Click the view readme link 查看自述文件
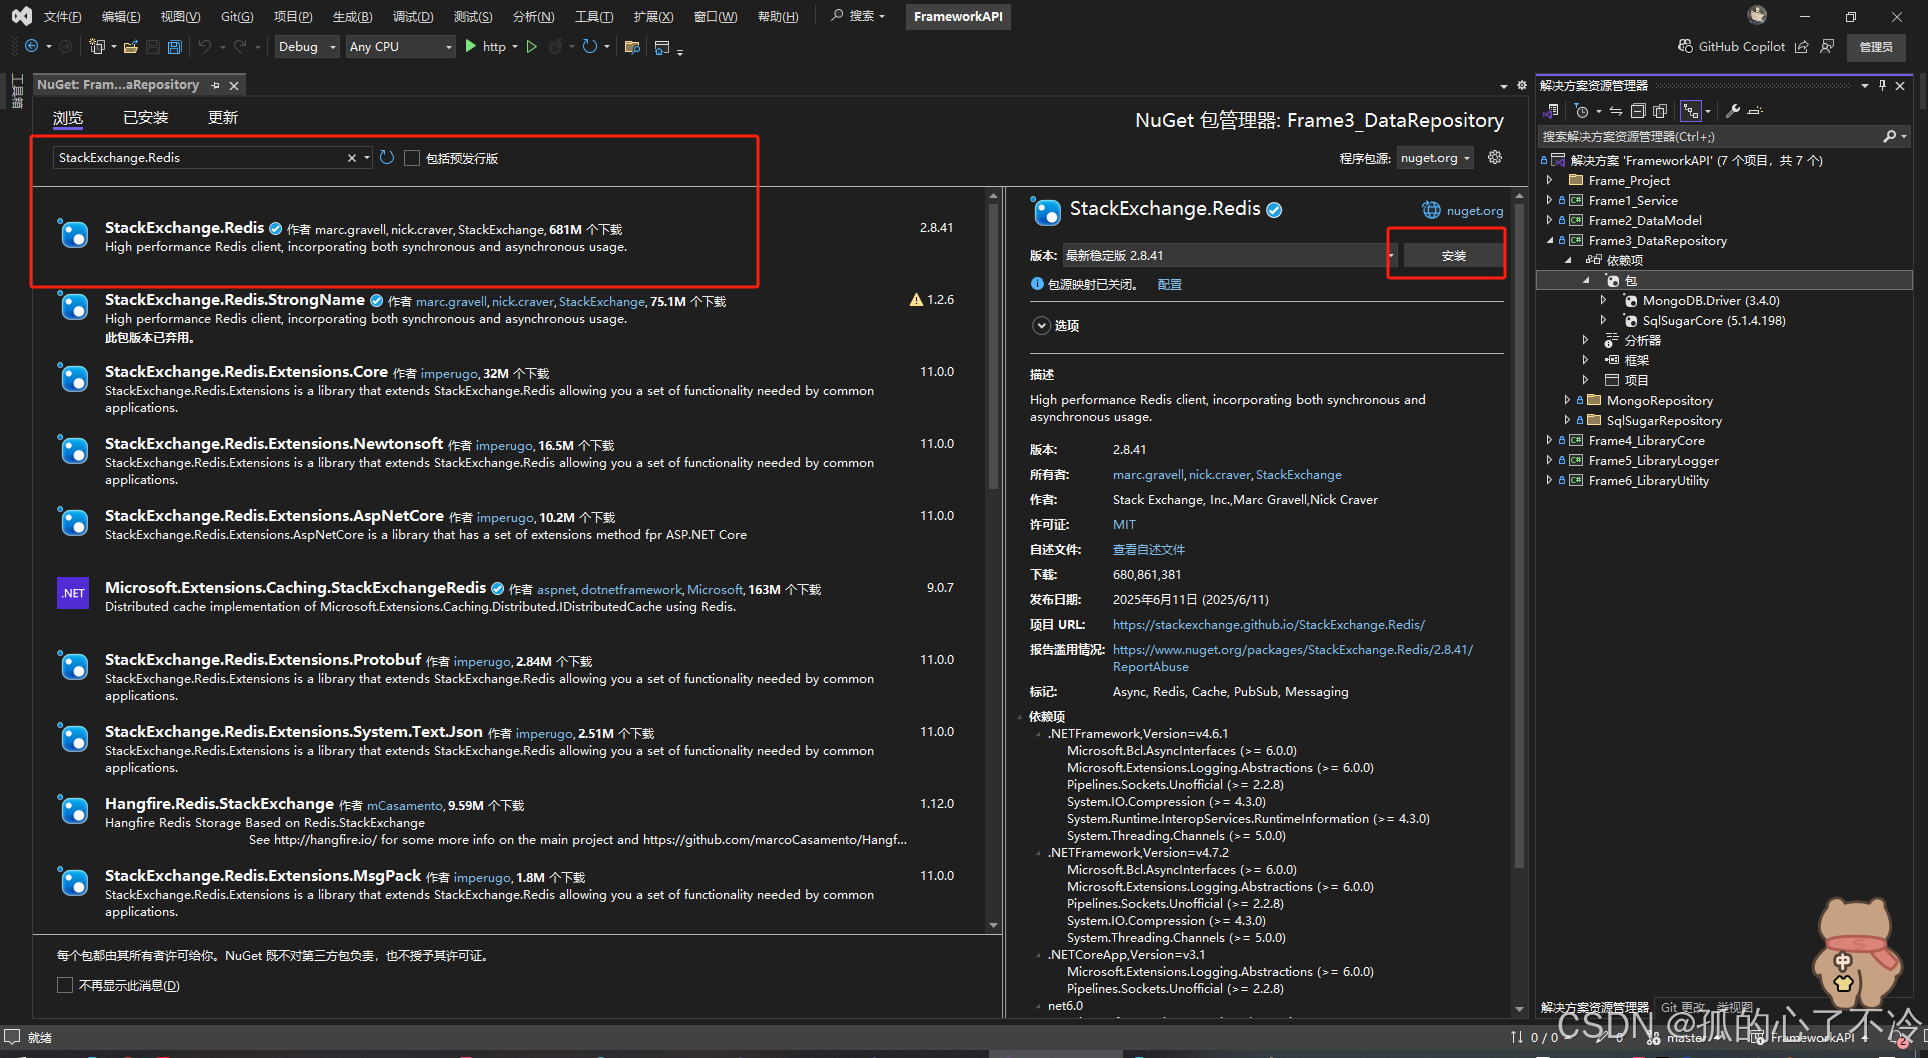 [1148, 550]
